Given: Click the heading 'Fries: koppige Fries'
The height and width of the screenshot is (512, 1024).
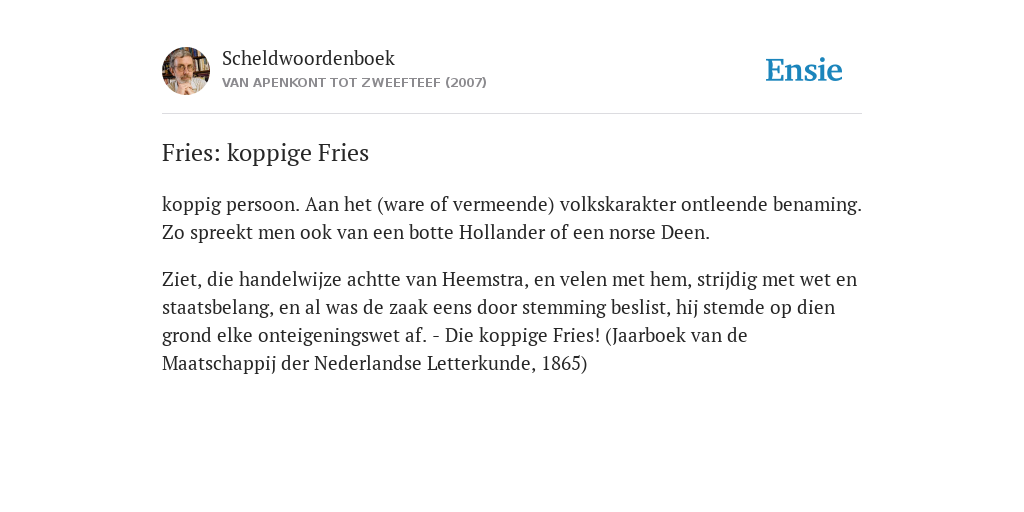Looking at the screenshot, I should click(265, 153).
